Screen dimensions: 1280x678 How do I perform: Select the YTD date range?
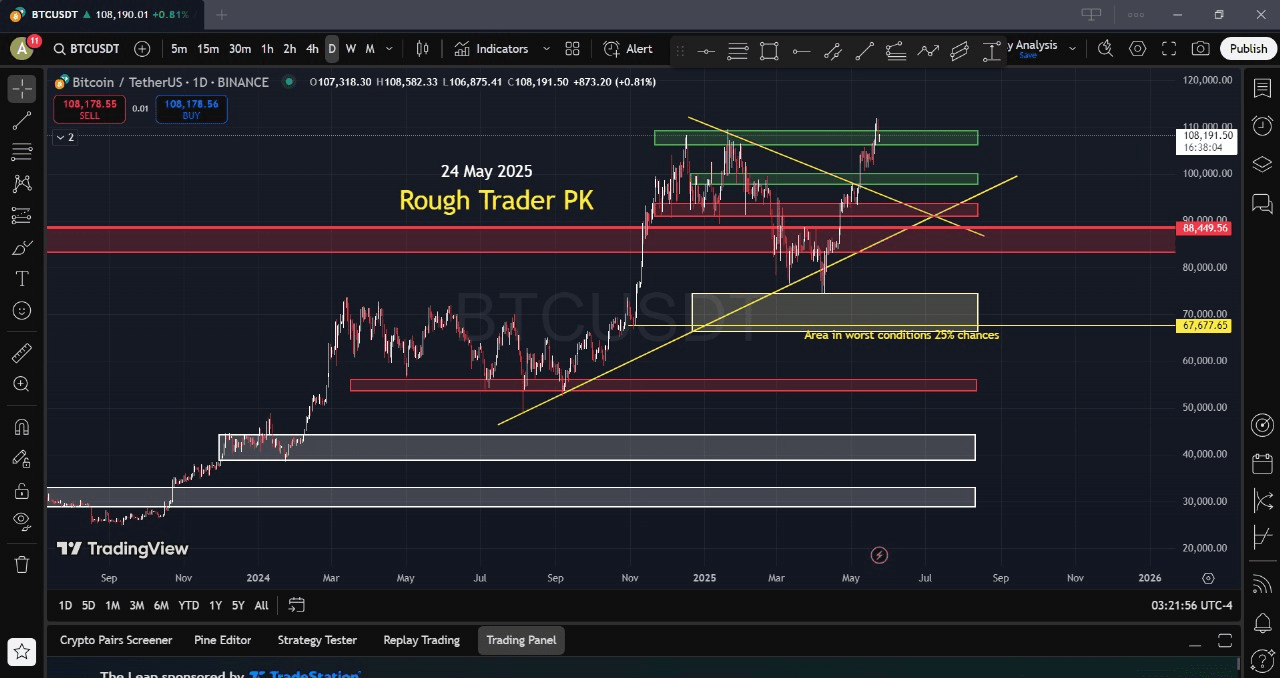point(188,605)
